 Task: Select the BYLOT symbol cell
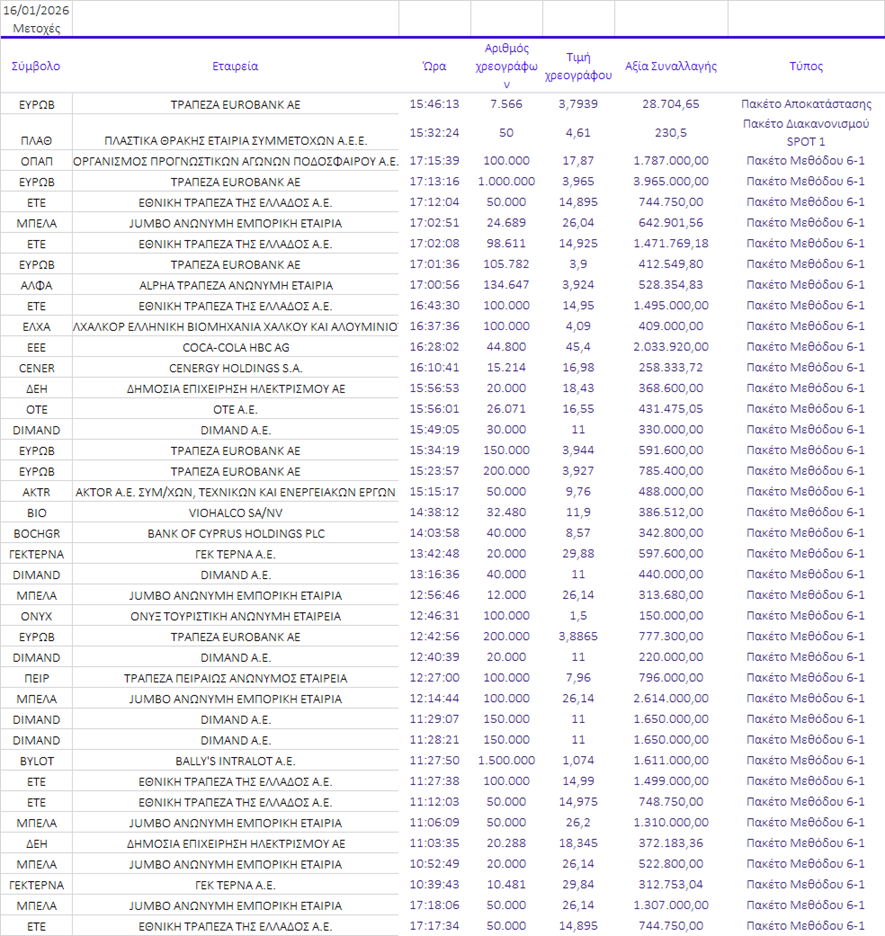coord(36,761)
